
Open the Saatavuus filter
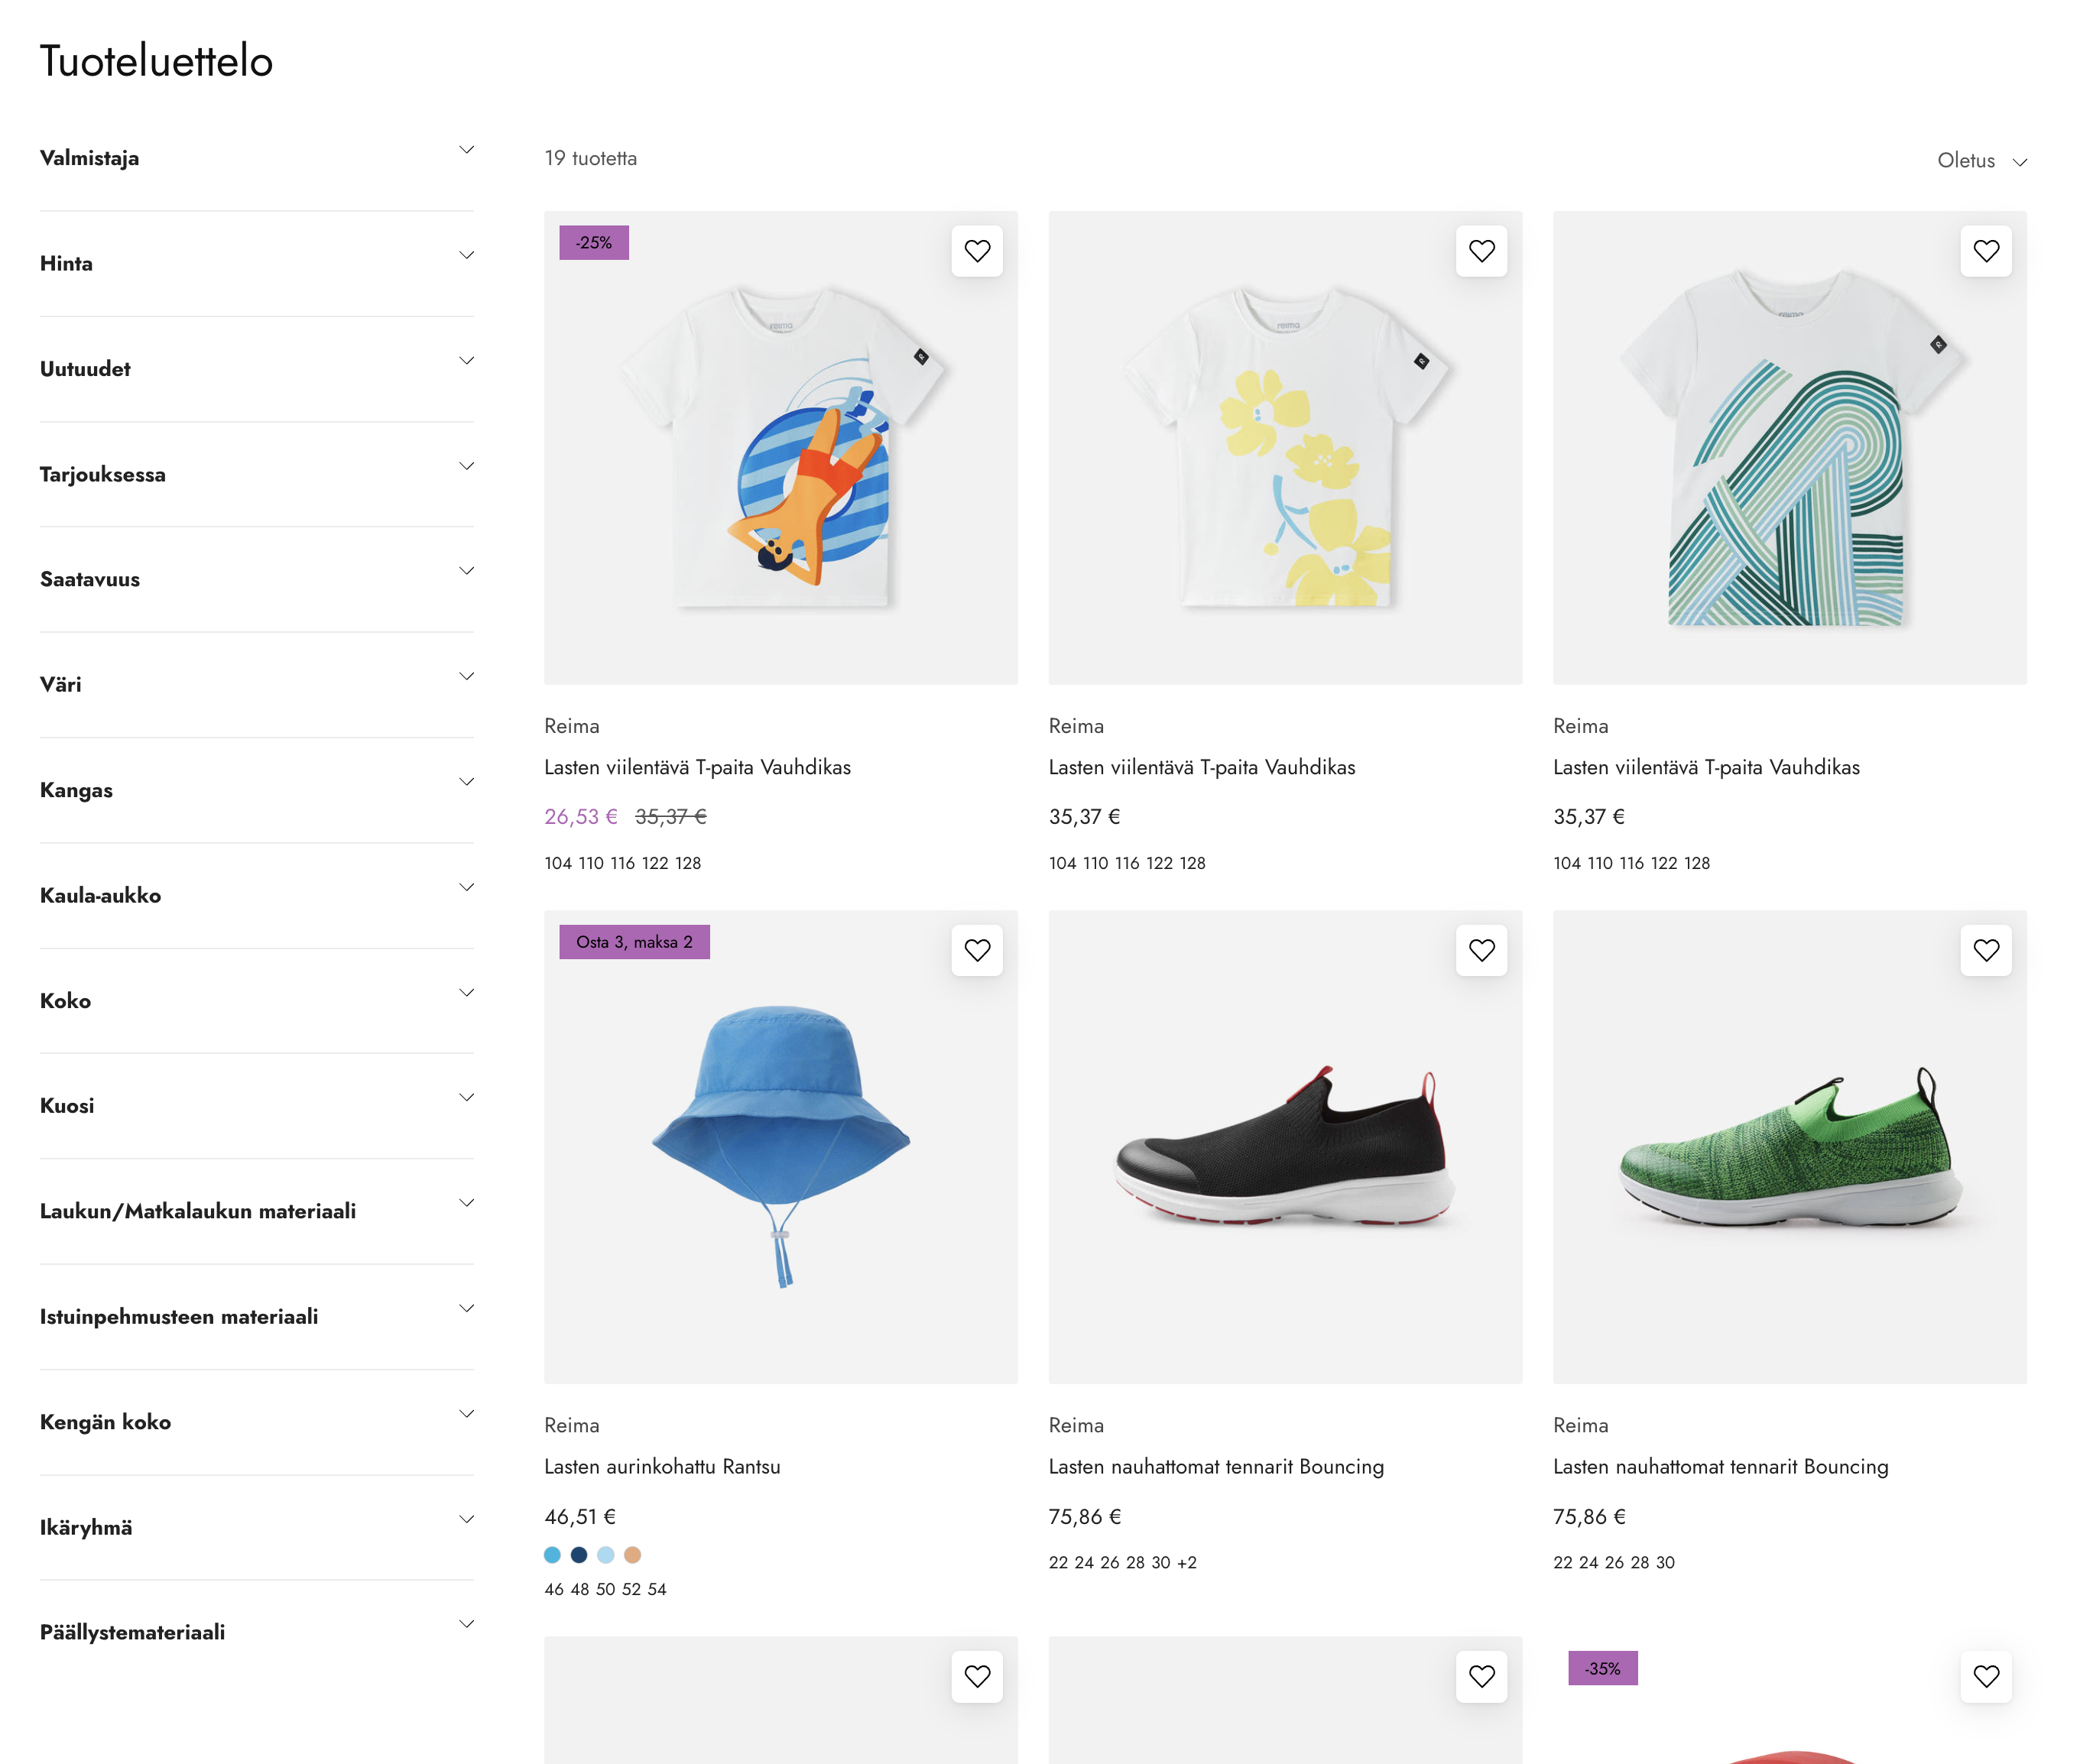[x=257, y=579]
